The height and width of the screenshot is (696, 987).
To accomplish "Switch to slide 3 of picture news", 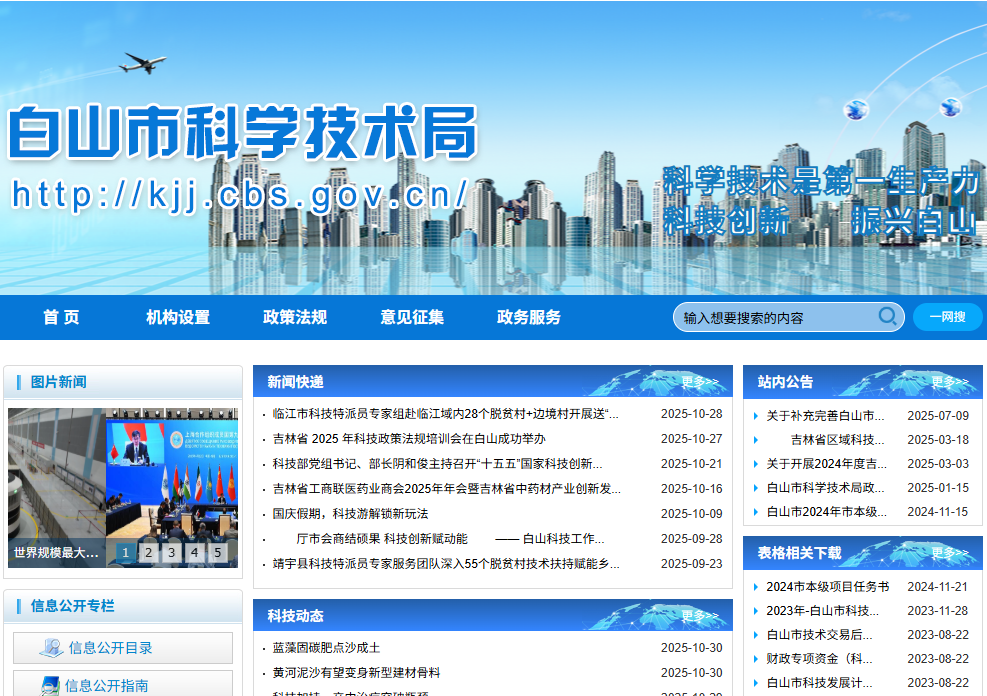I will 172,552.
